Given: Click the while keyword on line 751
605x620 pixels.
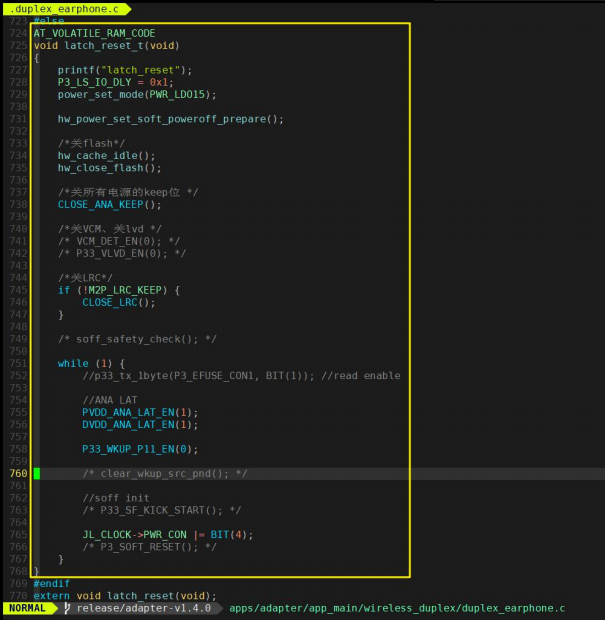Looking at the screenshot, I should [73, 363].
